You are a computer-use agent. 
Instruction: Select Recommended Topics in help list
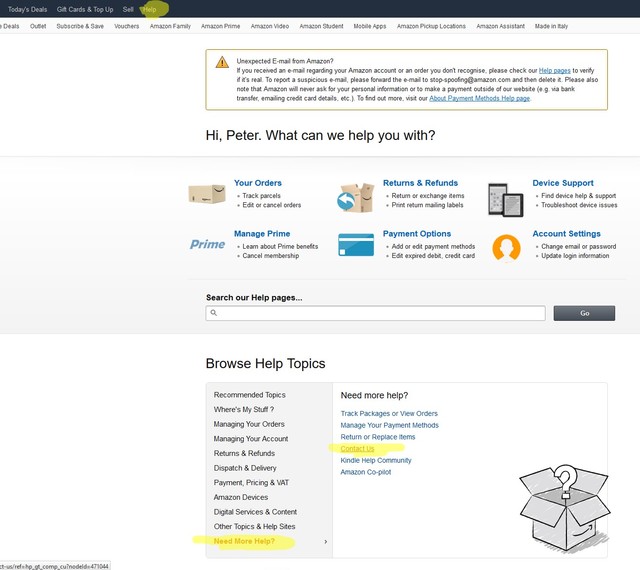(x=249, y=395)
